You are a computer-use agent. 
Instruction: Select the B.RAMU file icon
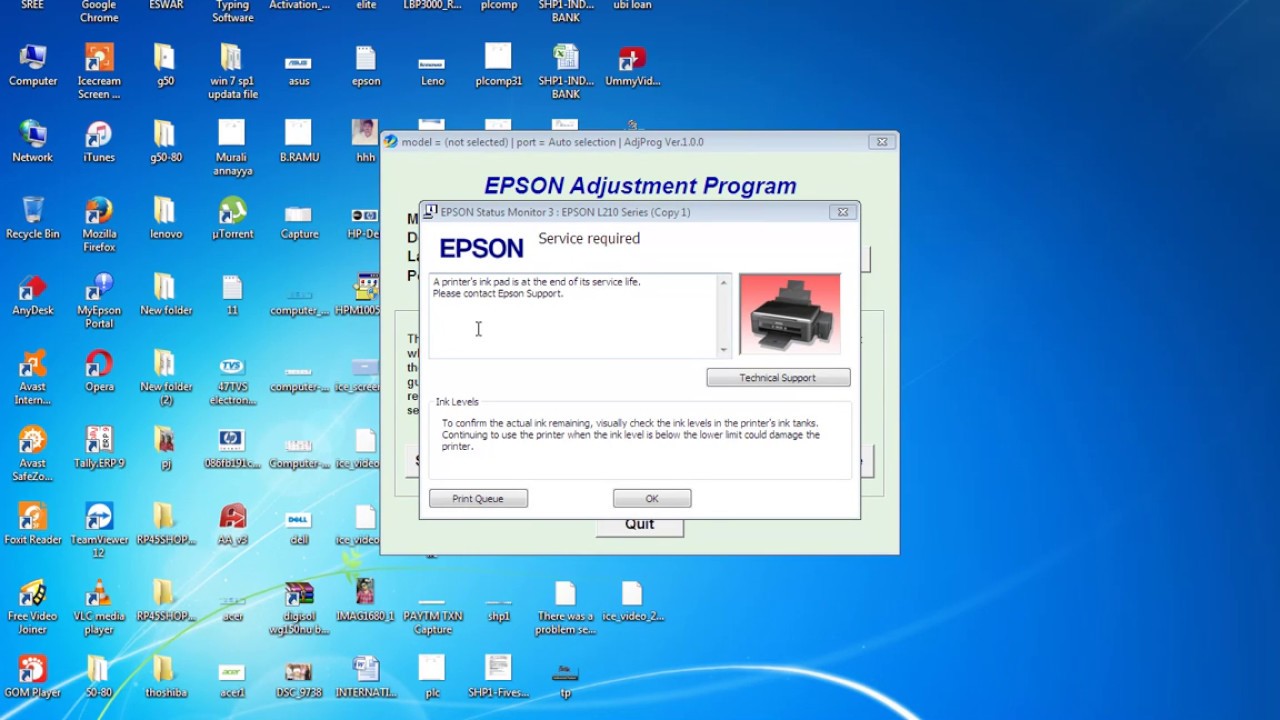(x=298, y=142)
